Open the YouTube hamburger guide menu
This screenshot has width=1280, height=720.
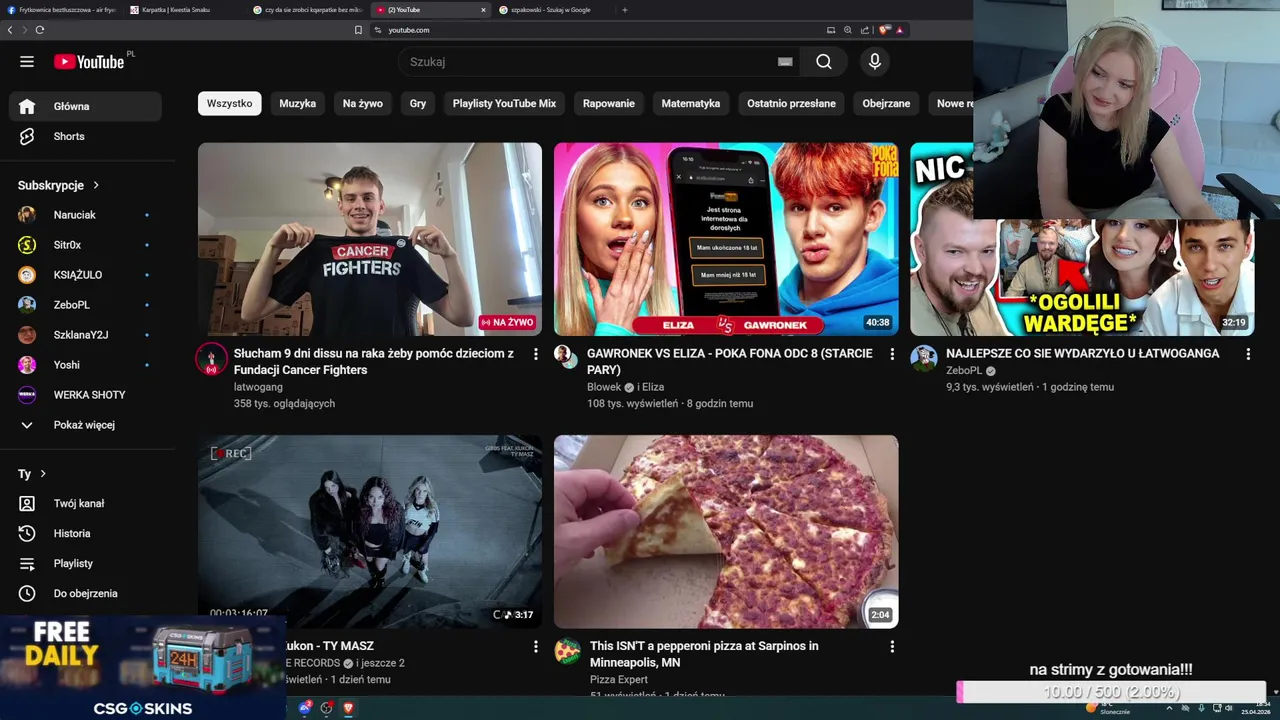pos(27,62)
